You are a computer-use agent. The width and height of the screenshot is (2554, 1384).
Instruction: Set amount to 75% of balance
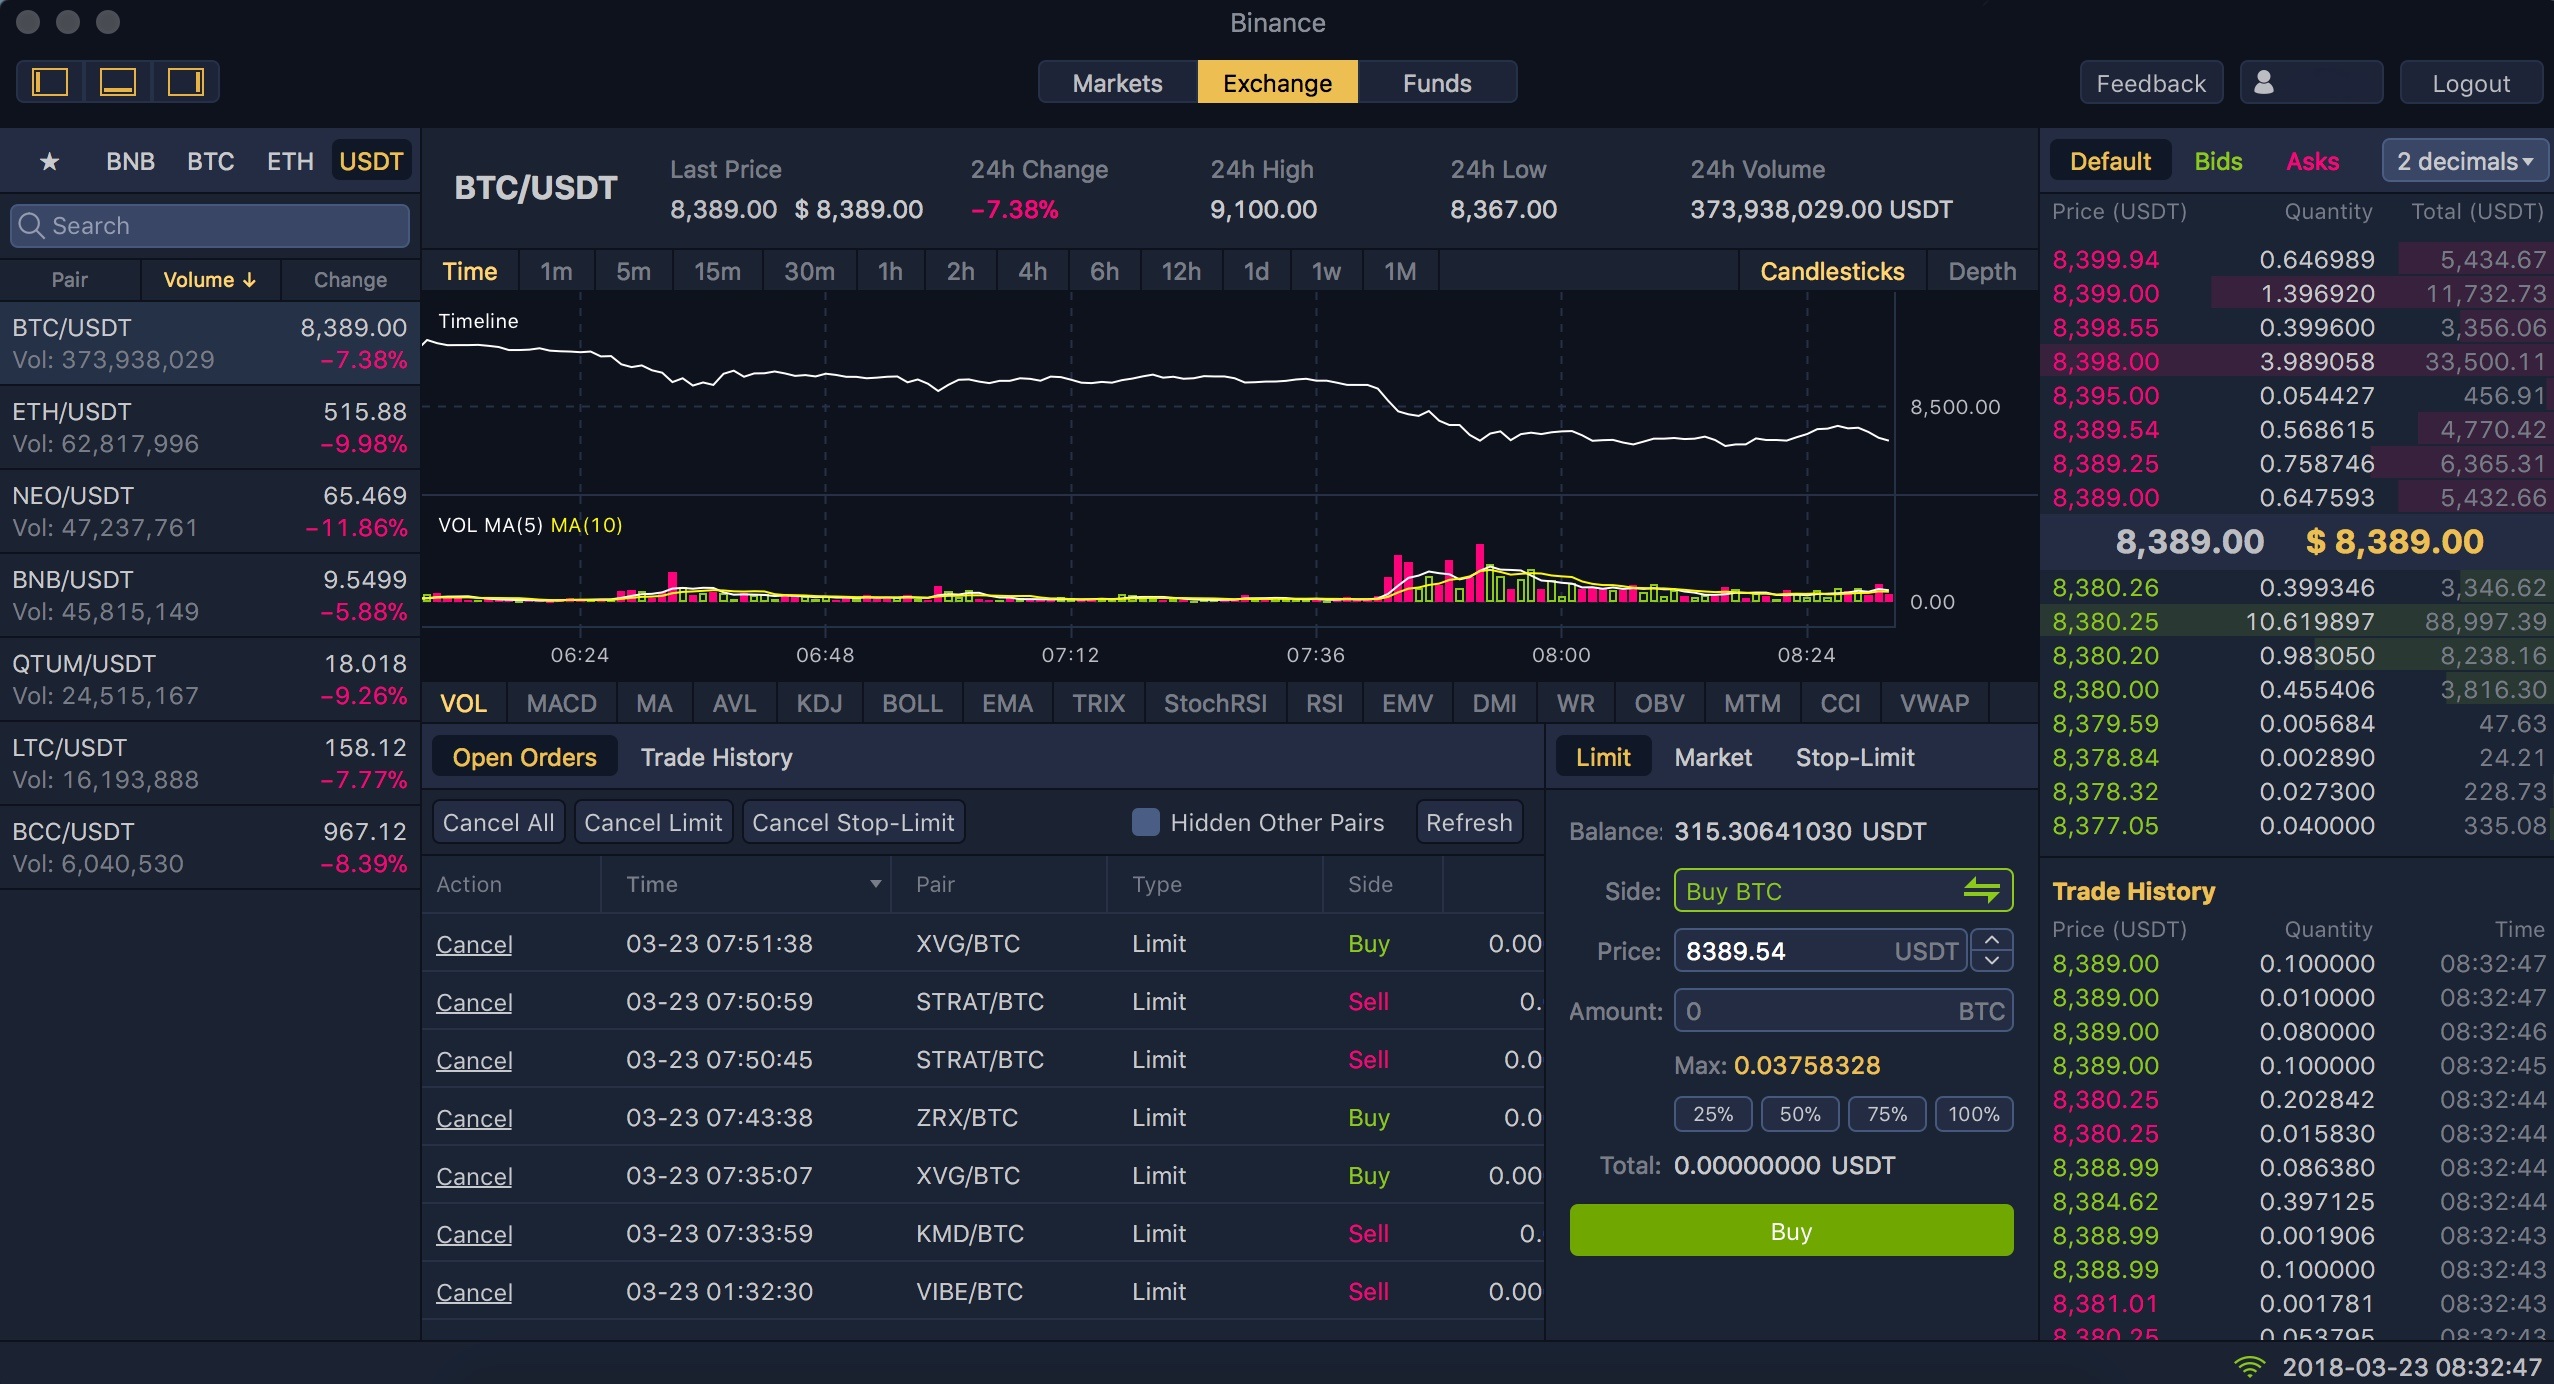tap(1887, 1114)
